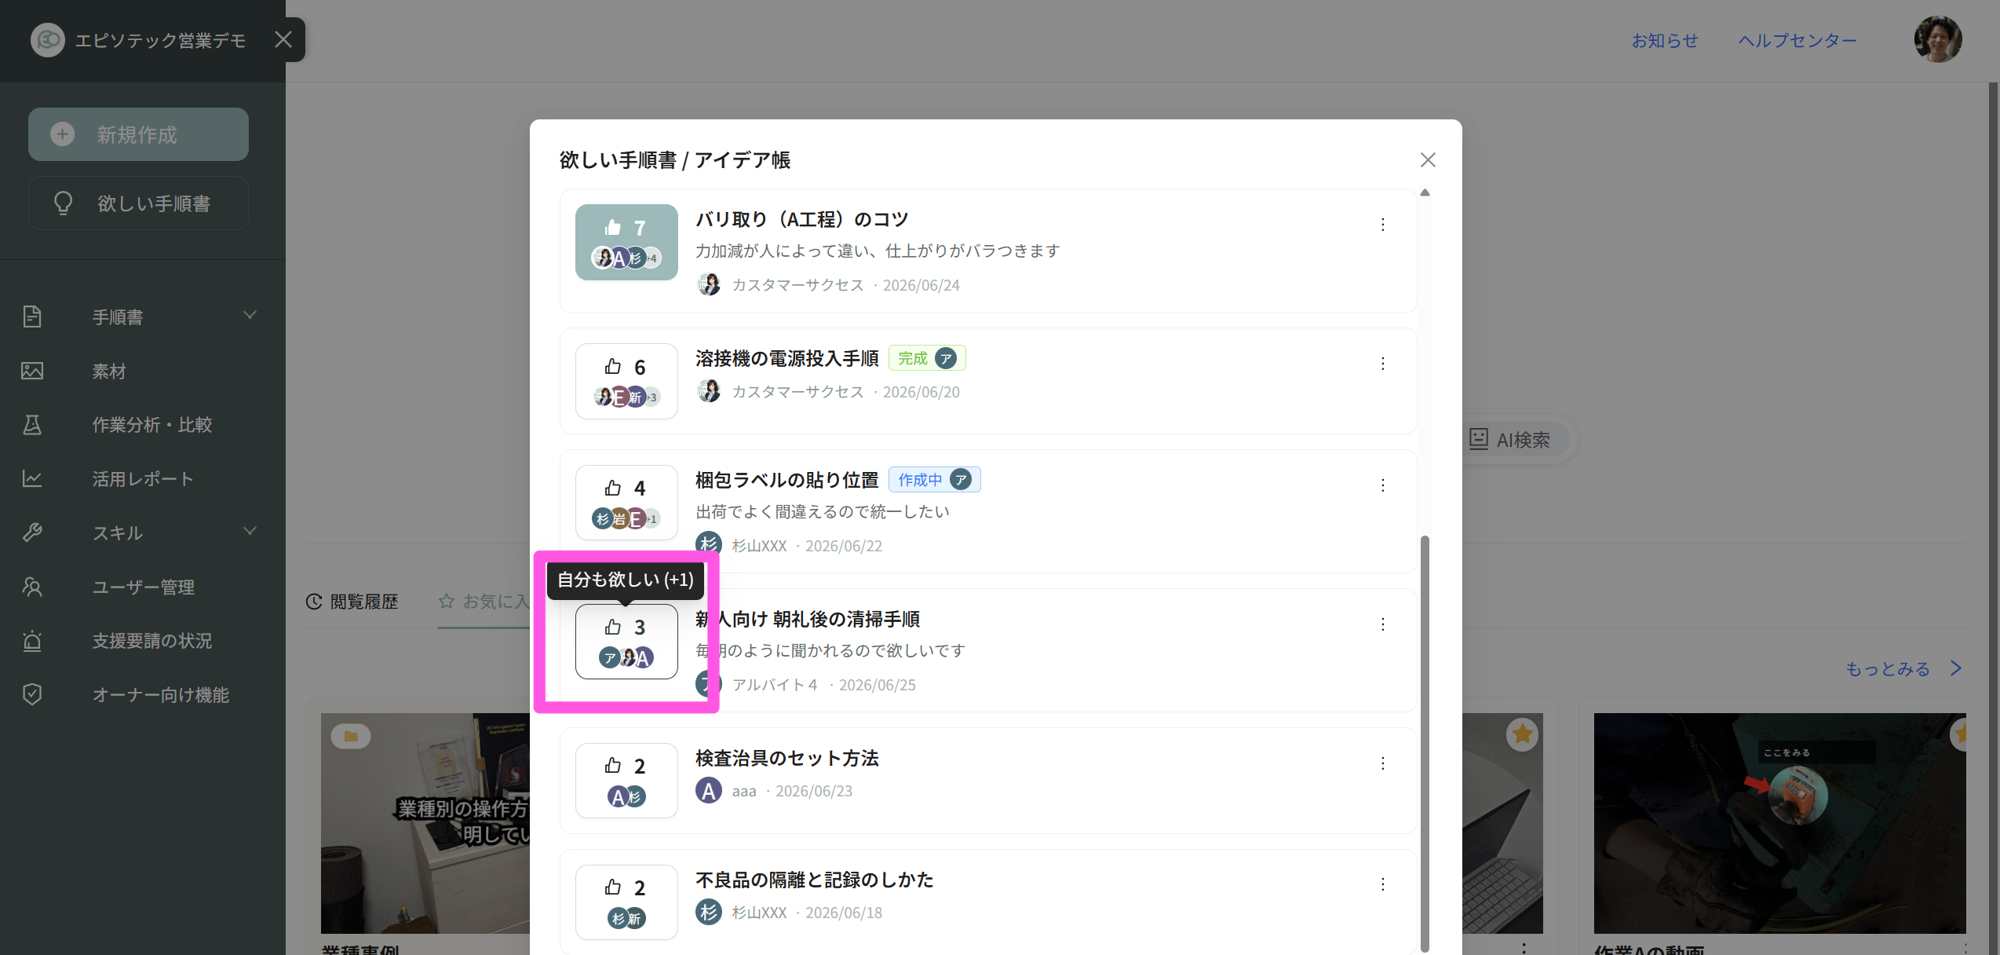Open more options for バリ取り（A工程）のコツ
The height and width of the screenshot is (955, 2000).
1383,225
